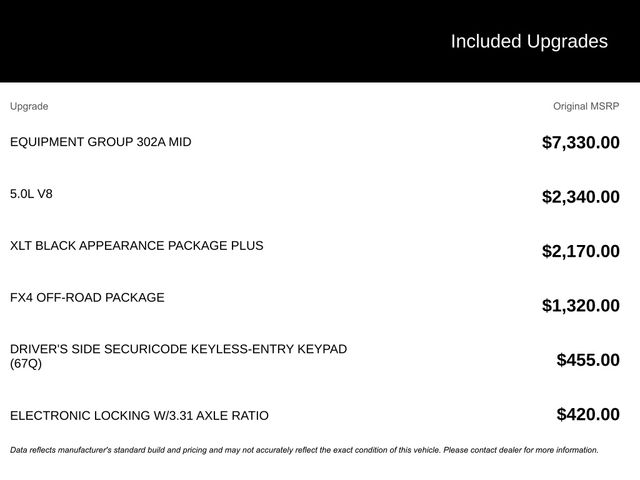Screen dimensions: 640x480
Task: Click the $455.00 price
Action: (x=587, y=360)
